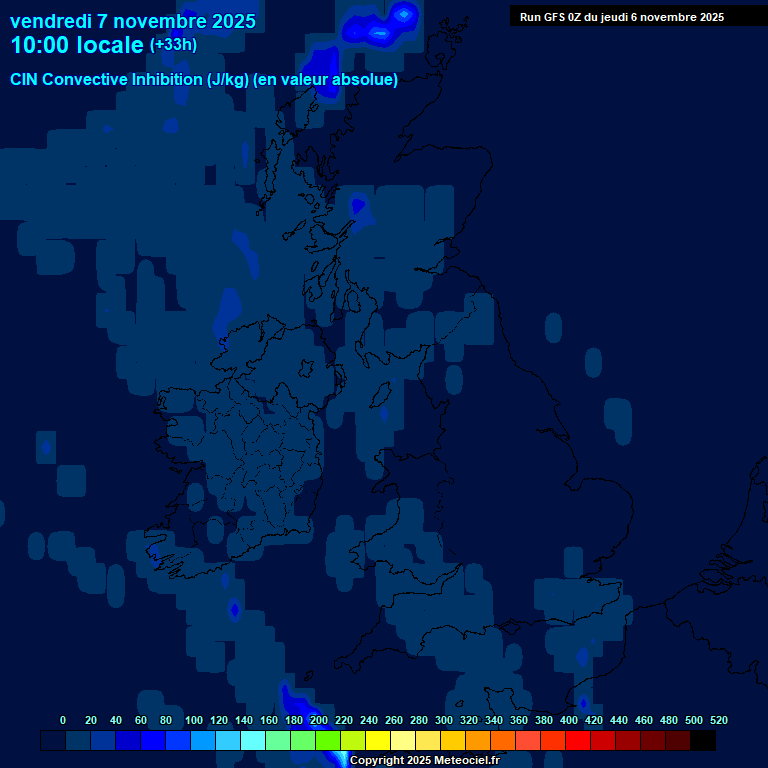Click the '10:00 locale' time text
The image size is (768, 768).
click(77, 45)
